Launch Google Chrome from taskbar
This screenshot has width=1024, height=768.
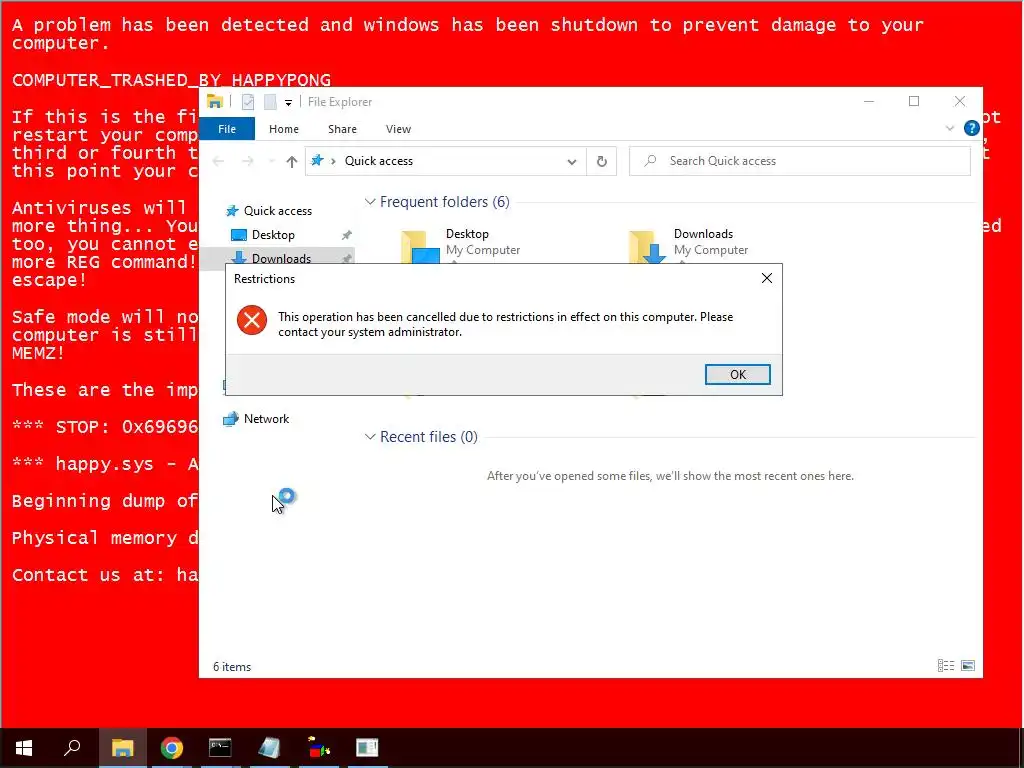[x=172, y=748]
